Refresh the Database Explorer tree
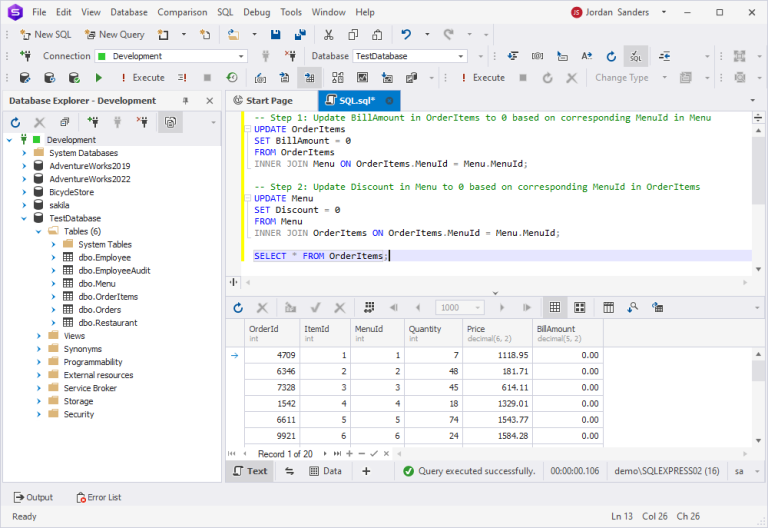 tap(16, 122)
